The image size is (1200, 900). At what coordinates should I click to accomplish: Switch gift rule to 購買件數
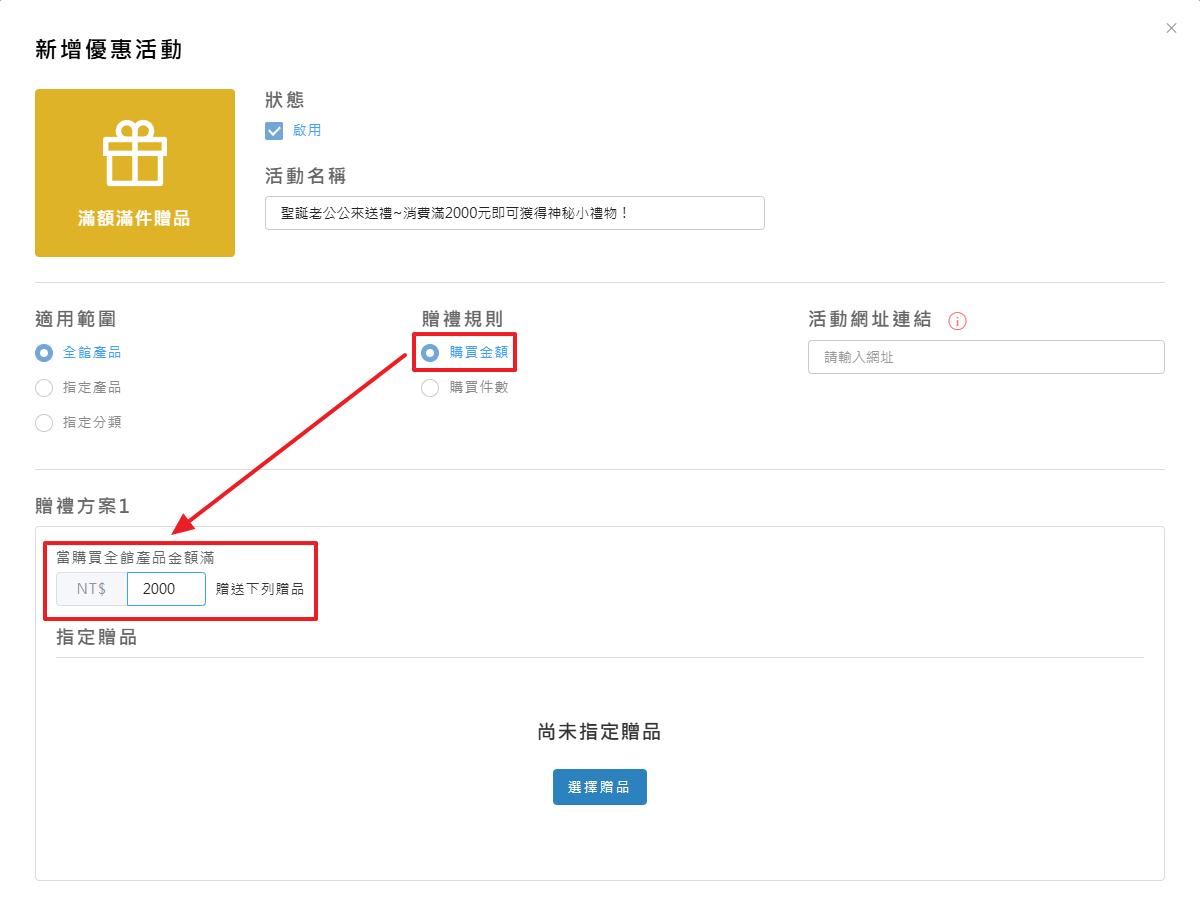(x=430, y=388)
